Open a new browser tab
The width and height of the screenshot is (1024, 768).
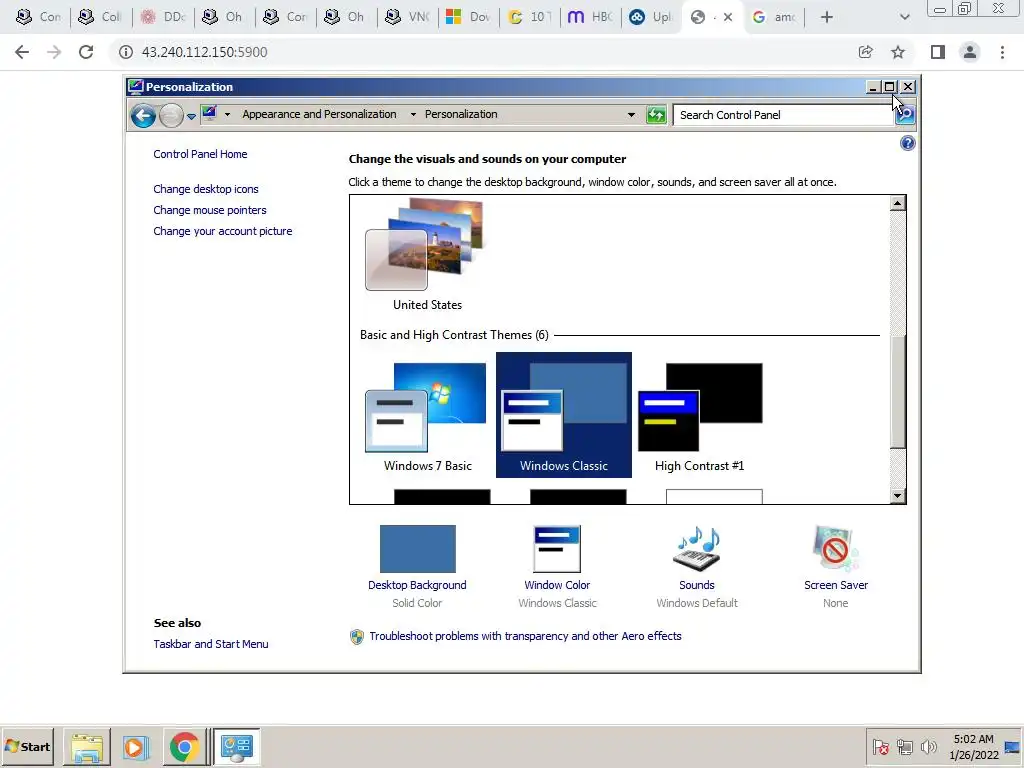(x=827, y=17)
